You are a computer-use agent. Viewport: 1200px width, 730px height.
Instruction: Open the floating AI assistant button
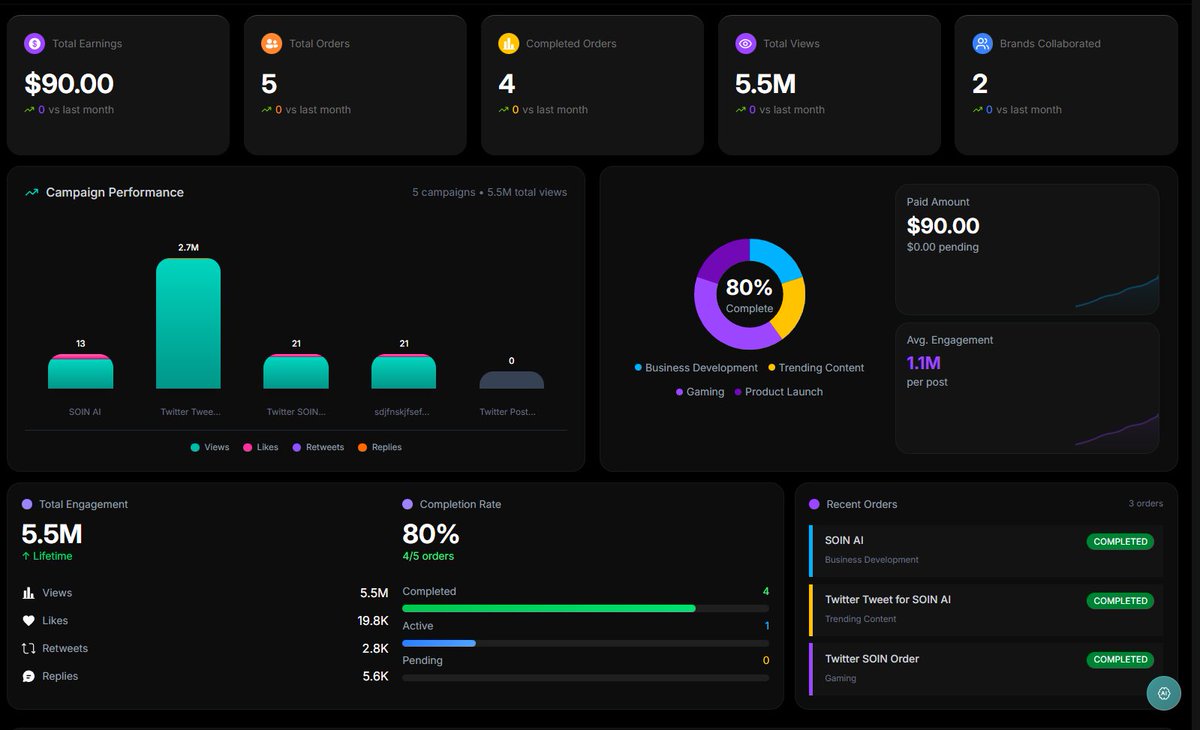(x=1163, y=693)
